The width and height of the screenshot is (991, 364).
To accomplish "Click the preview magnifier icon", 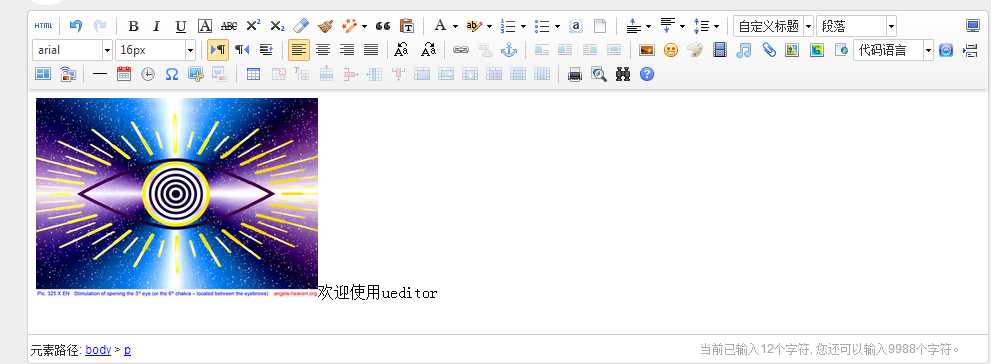I will [x=599, y=74].
